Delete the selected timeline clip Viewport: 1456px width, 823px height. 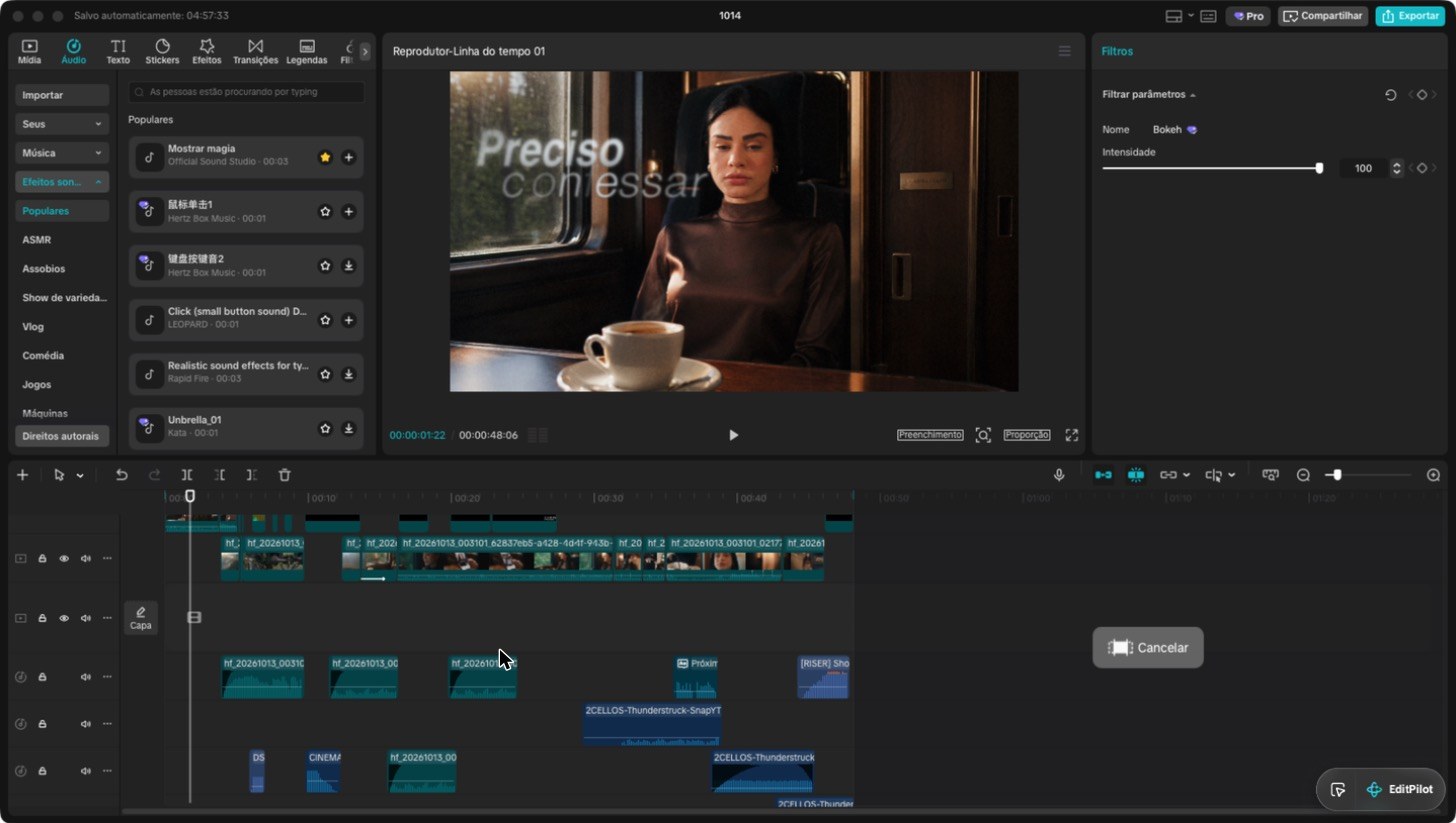[x=284, y=475]
